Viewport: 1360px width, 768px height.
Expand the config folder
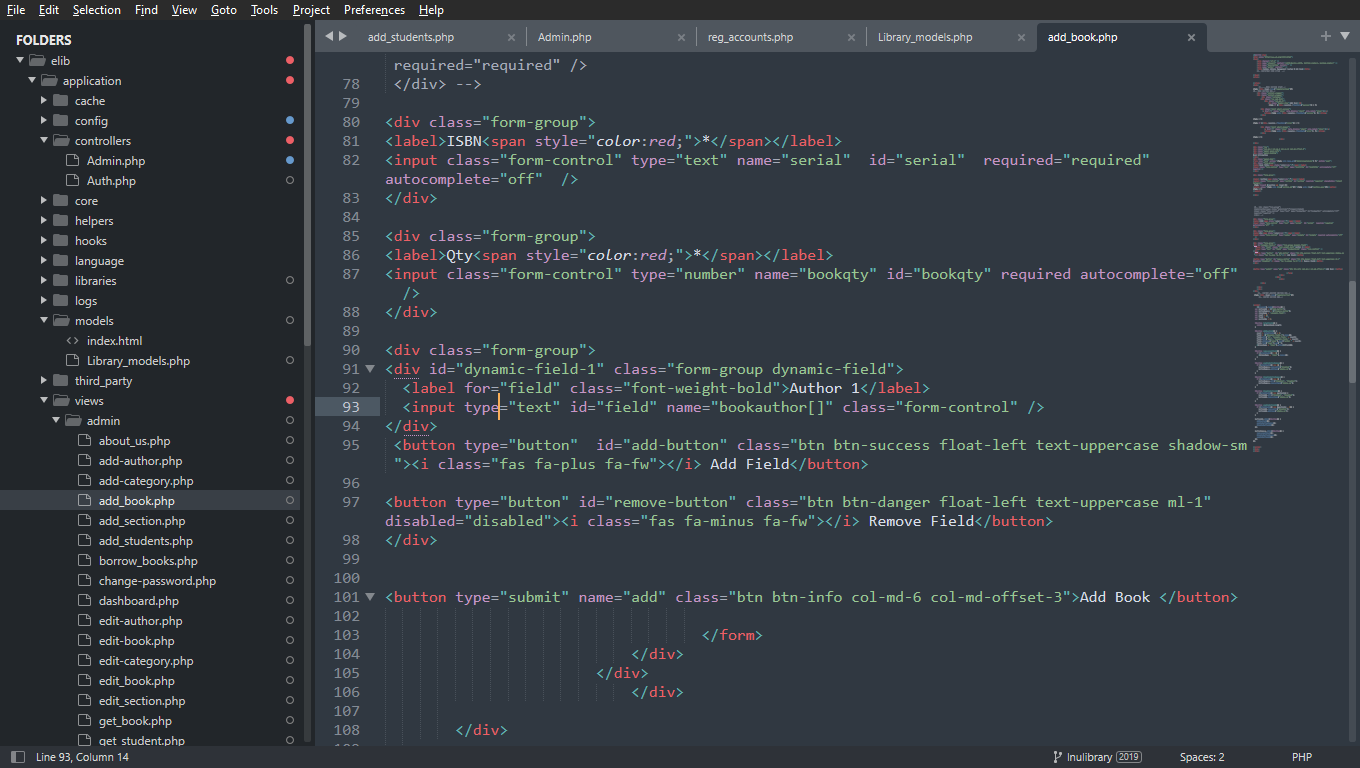(44, 120)
